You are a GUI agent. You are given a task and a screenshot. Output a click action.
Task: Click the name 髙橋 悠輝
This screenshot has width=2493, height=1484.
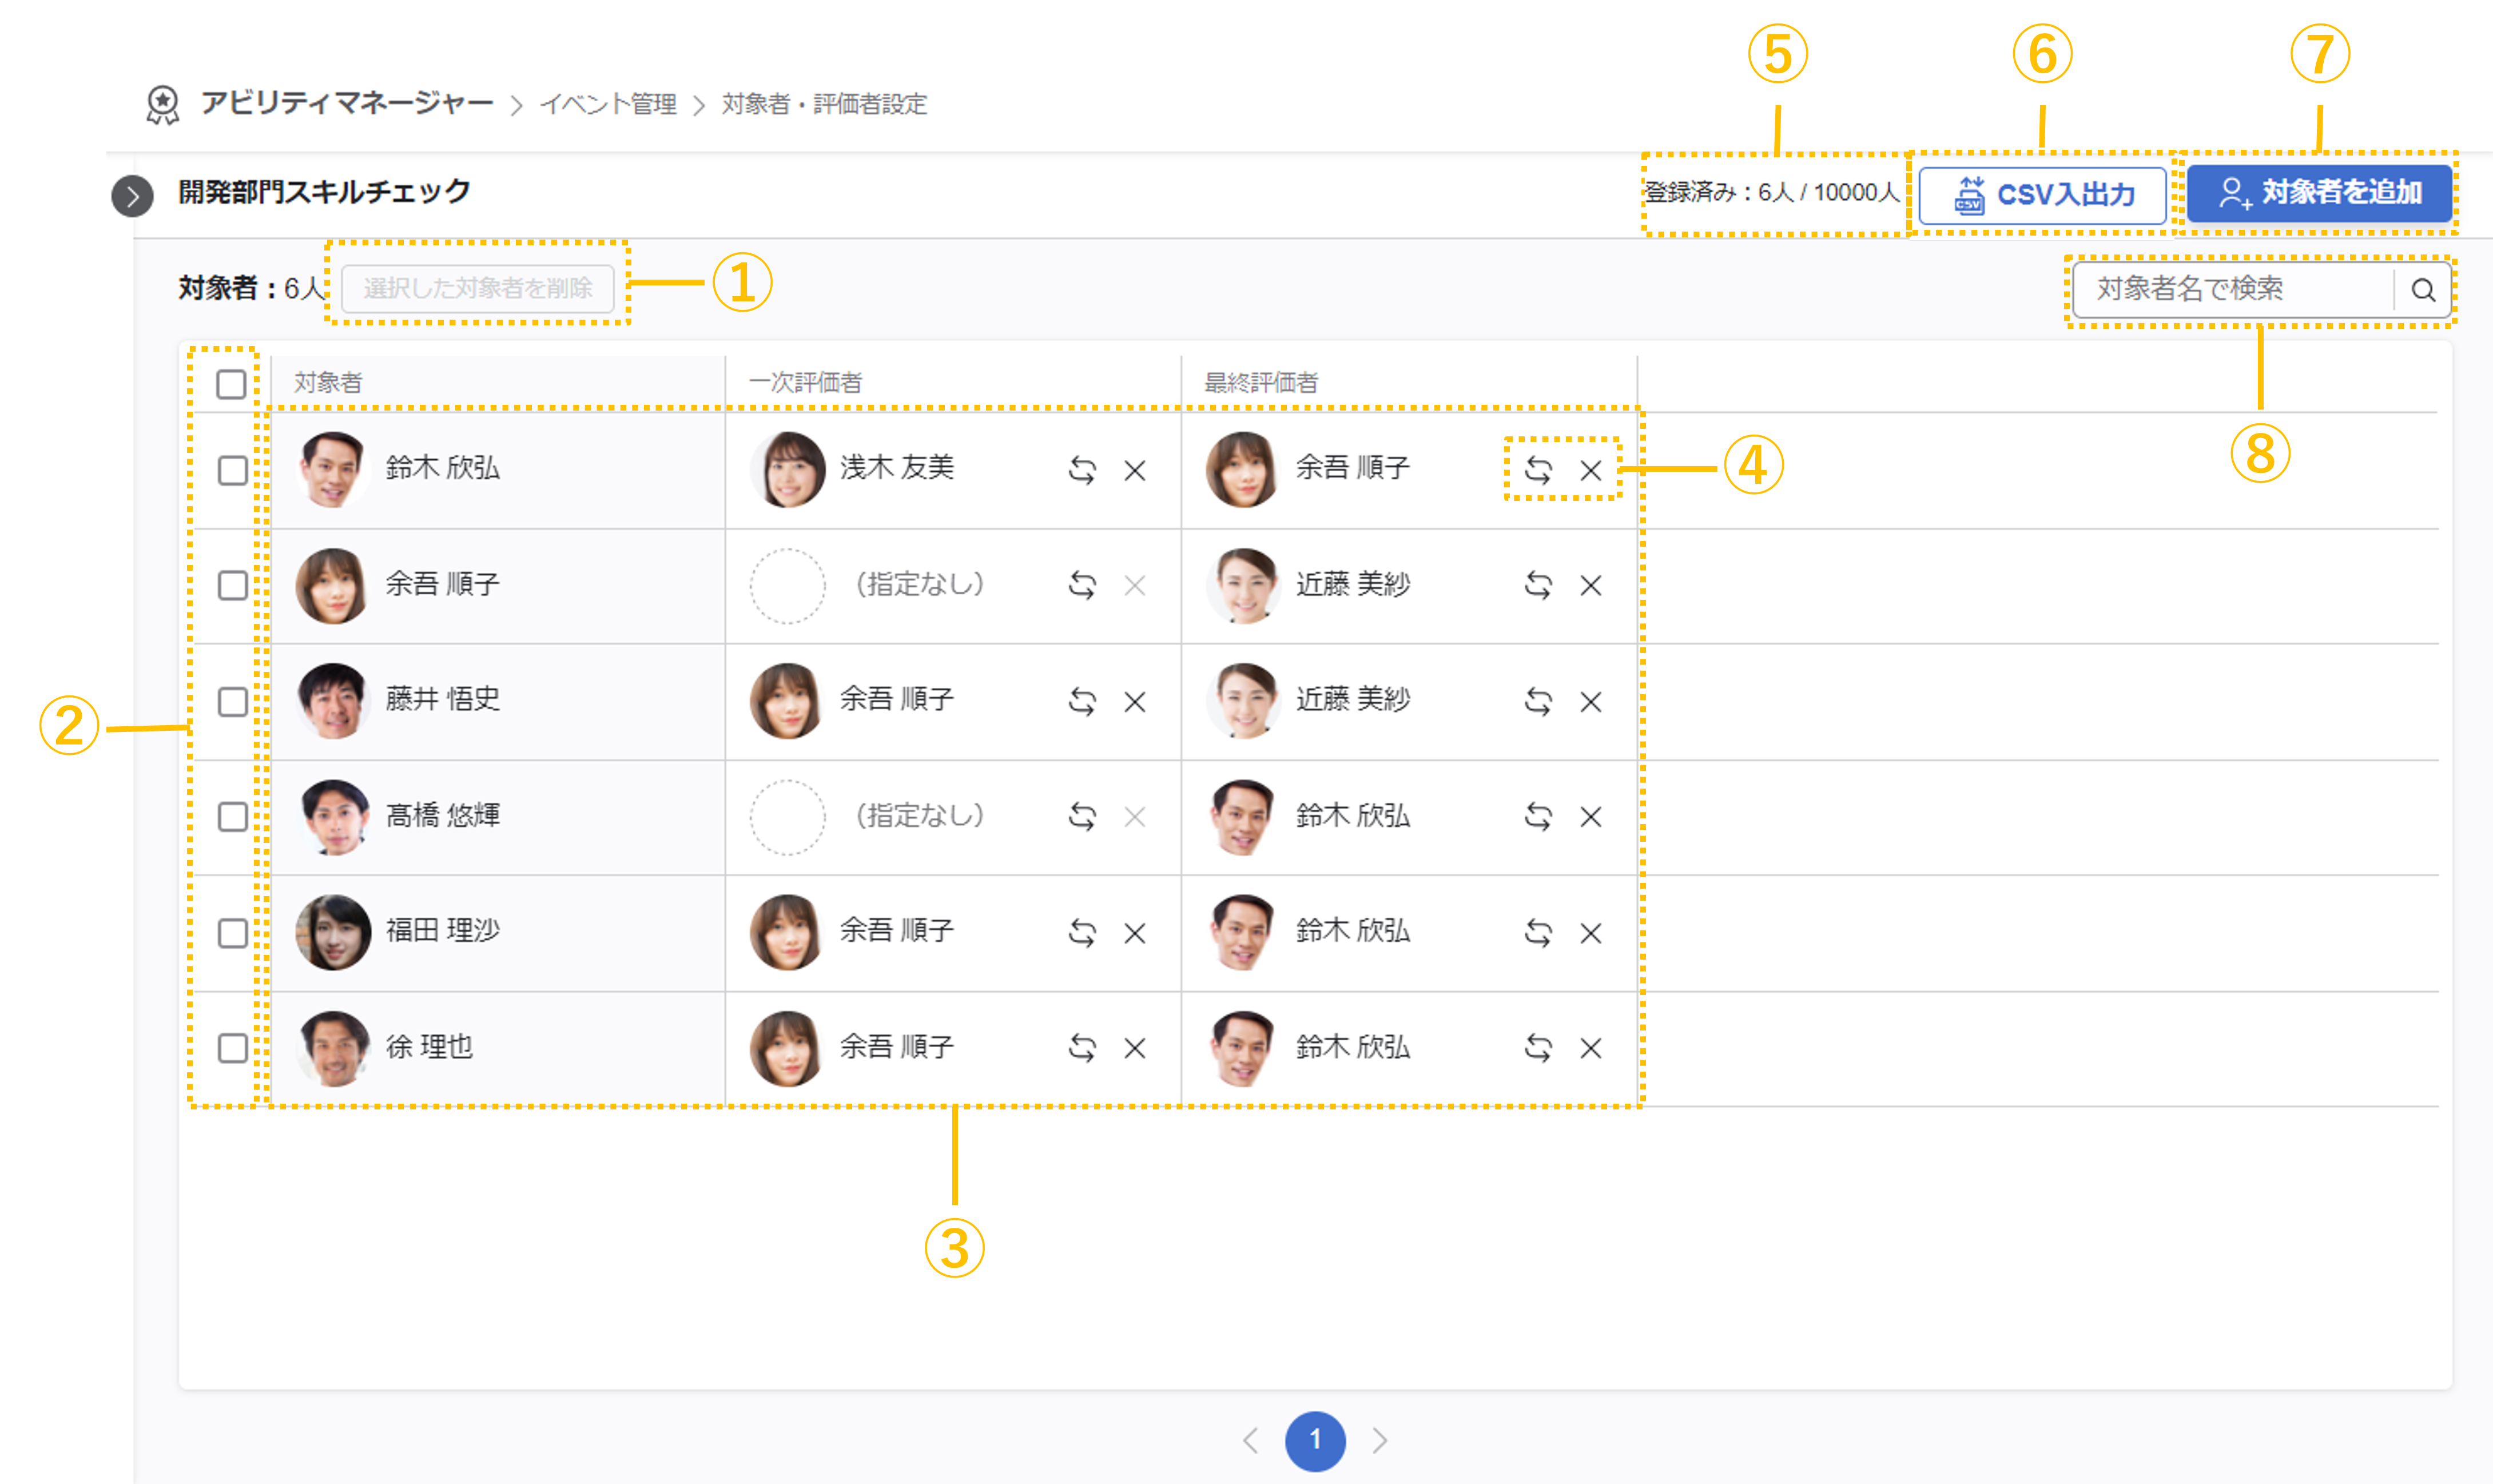[x=443, y=815]
